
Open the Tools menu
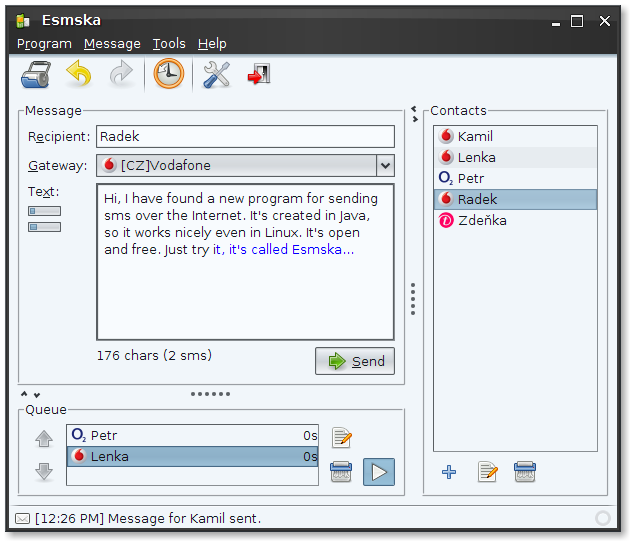click(169, 43)
